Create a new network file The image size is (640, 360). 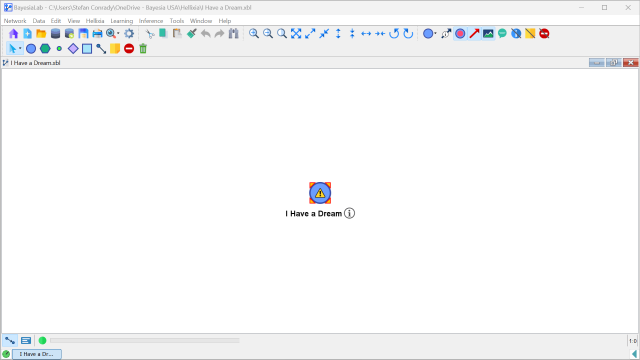click(x=27, y=33)
